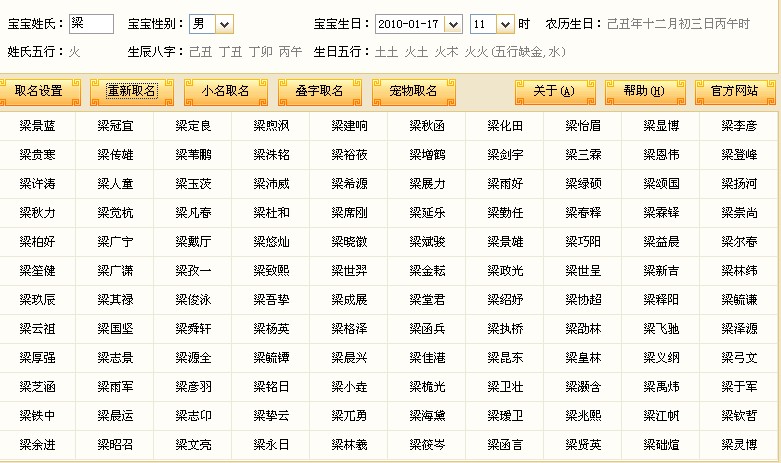Click the 叠字取名 button
This screenshot has width=781, height=463.
click(319, 92)
